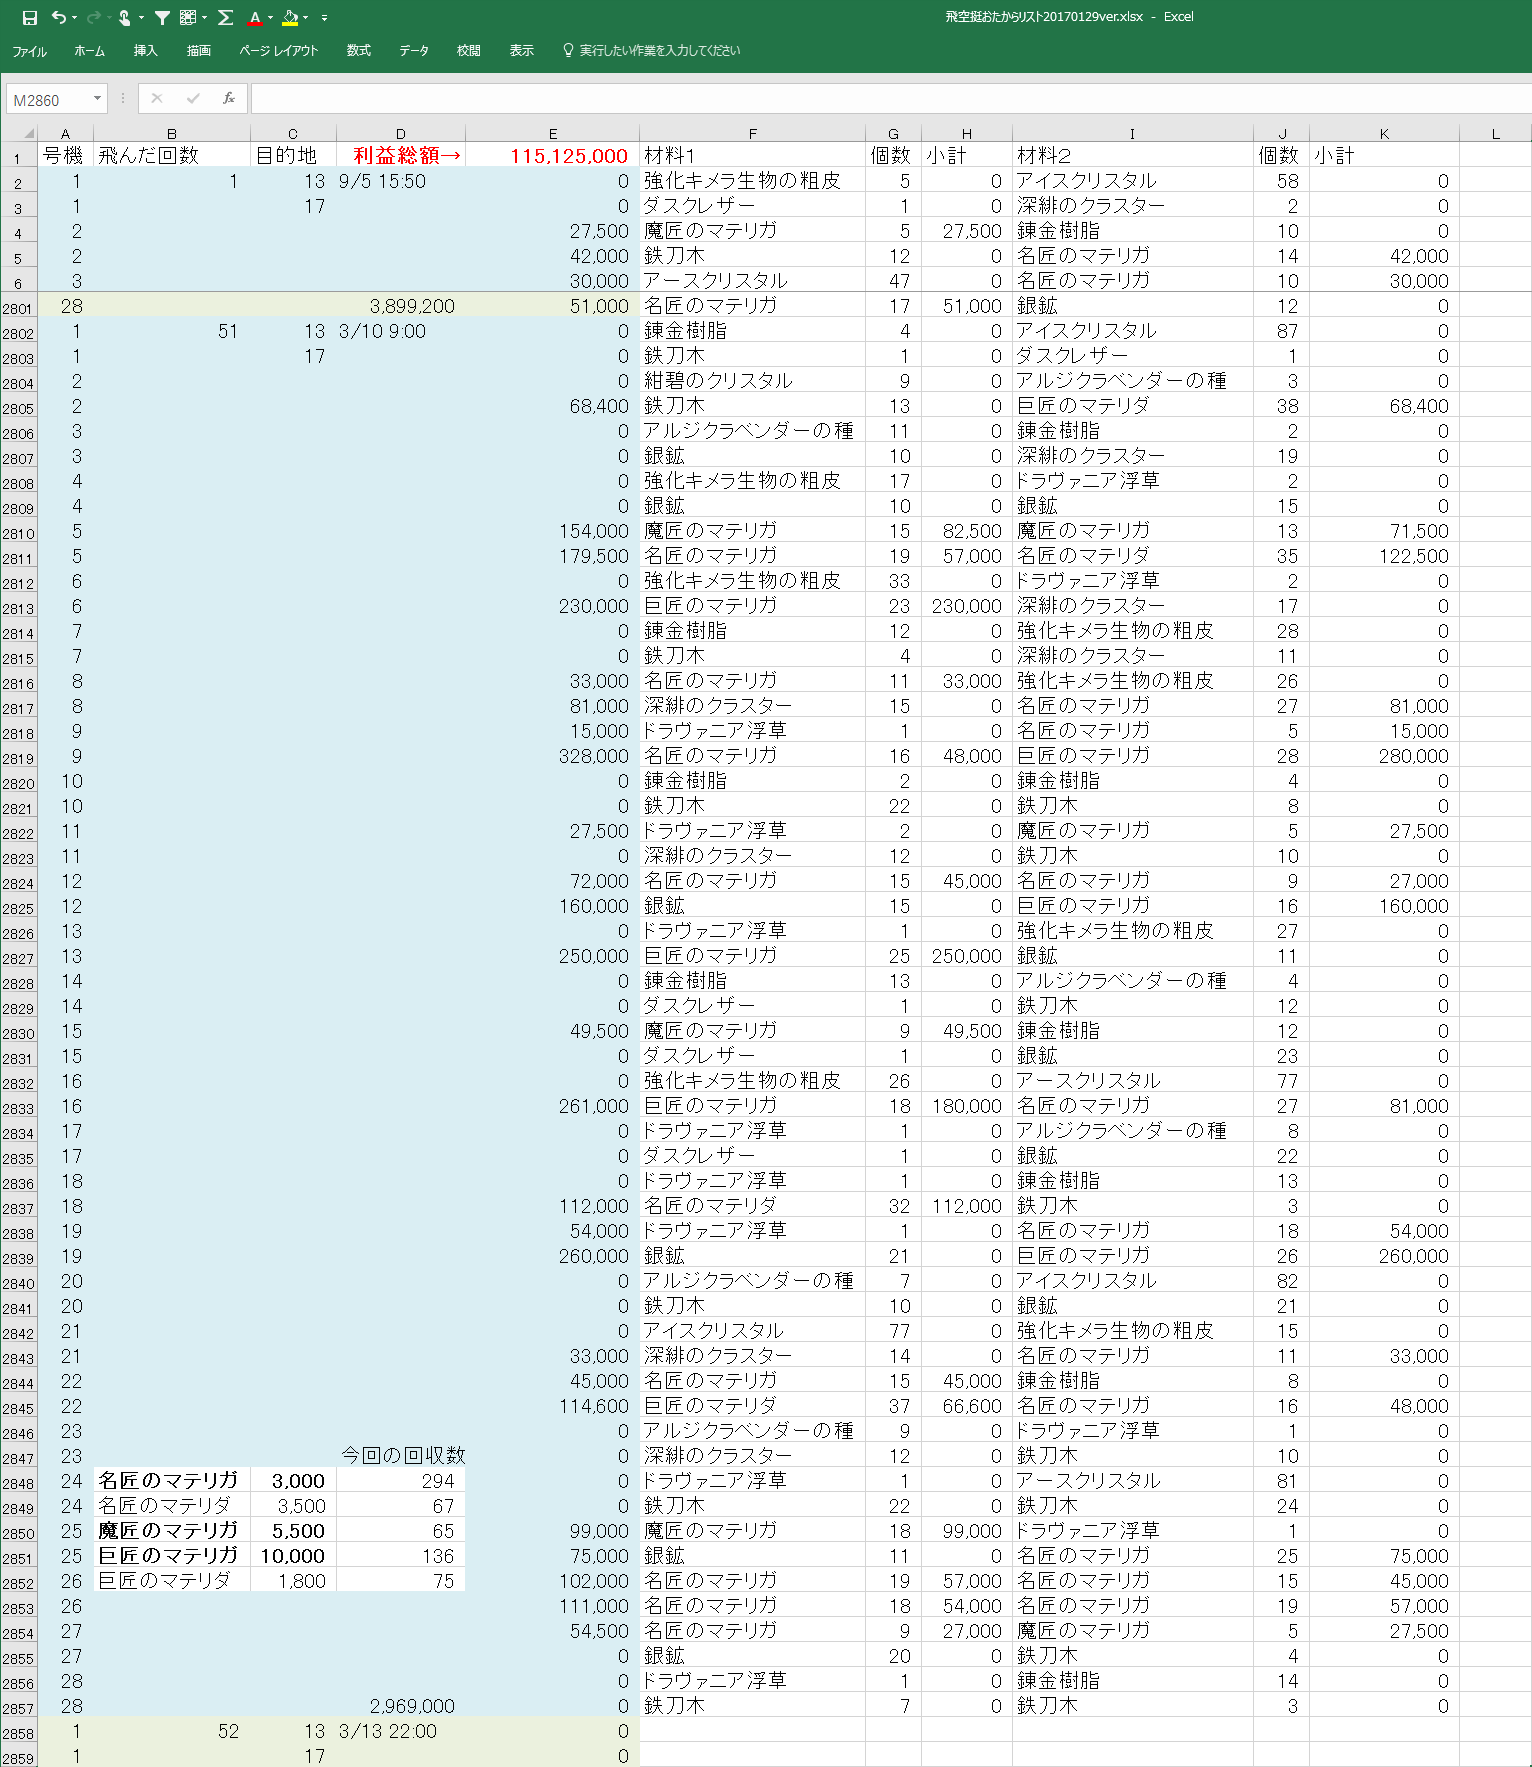
Task: Select column F header
Action: (752, 133)
